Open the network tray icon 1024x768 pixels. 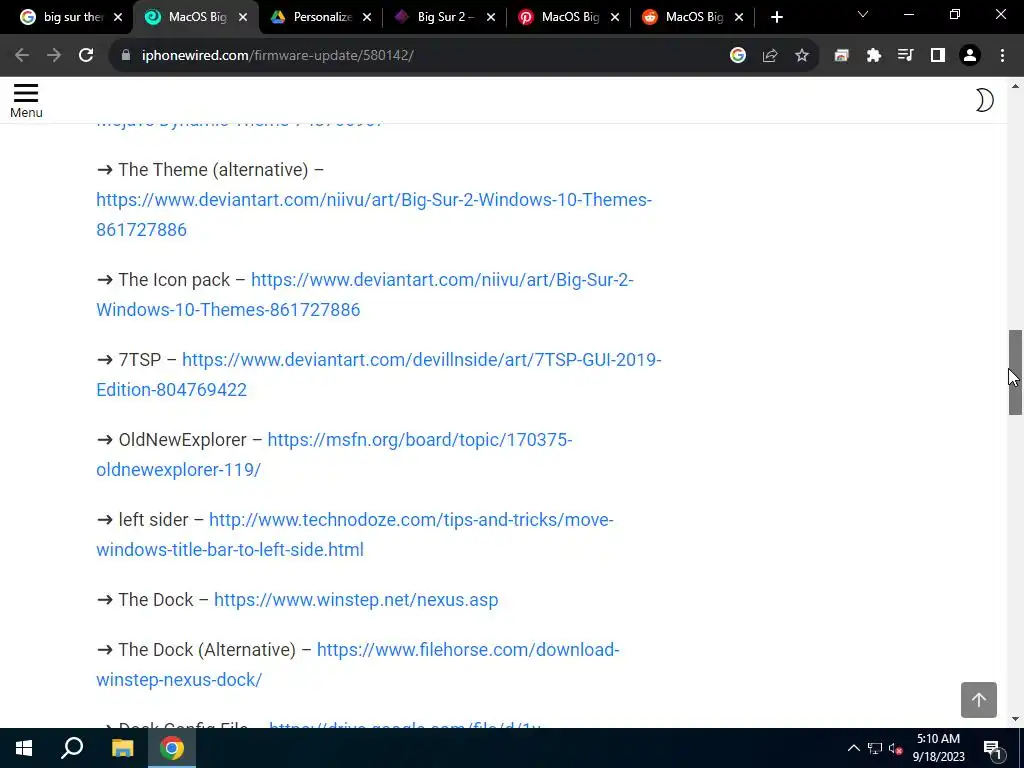point(875,748)
